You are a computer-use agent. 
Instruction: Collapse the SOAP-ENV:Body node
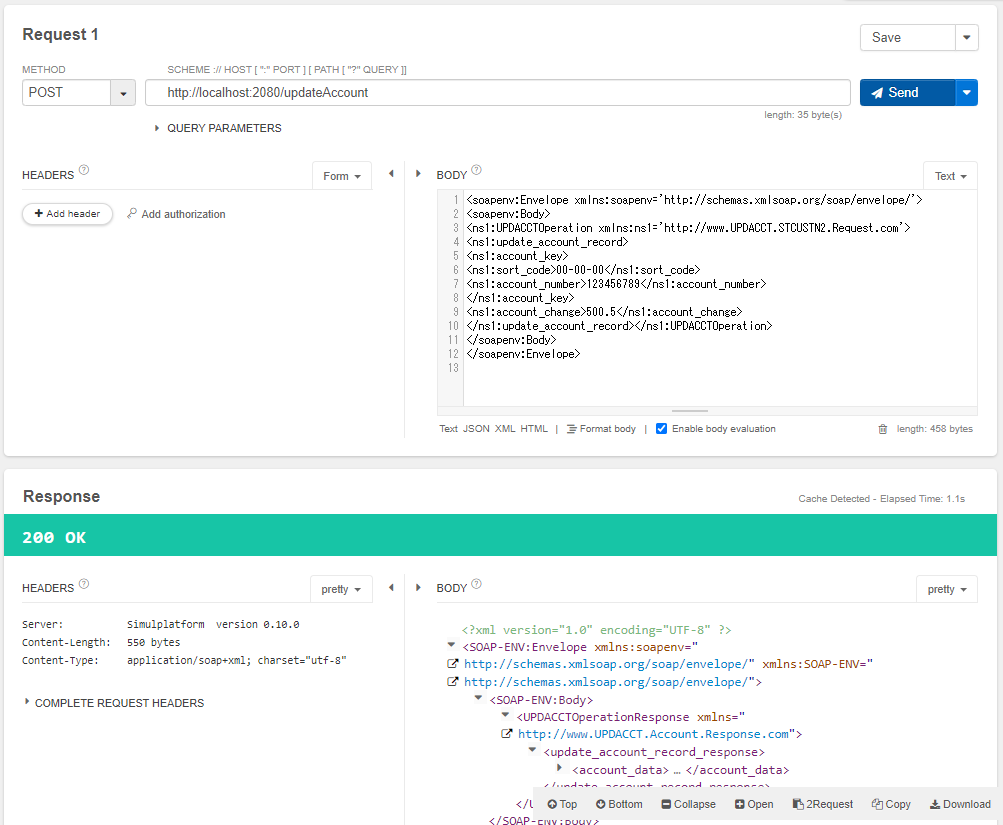click(478, 698)
